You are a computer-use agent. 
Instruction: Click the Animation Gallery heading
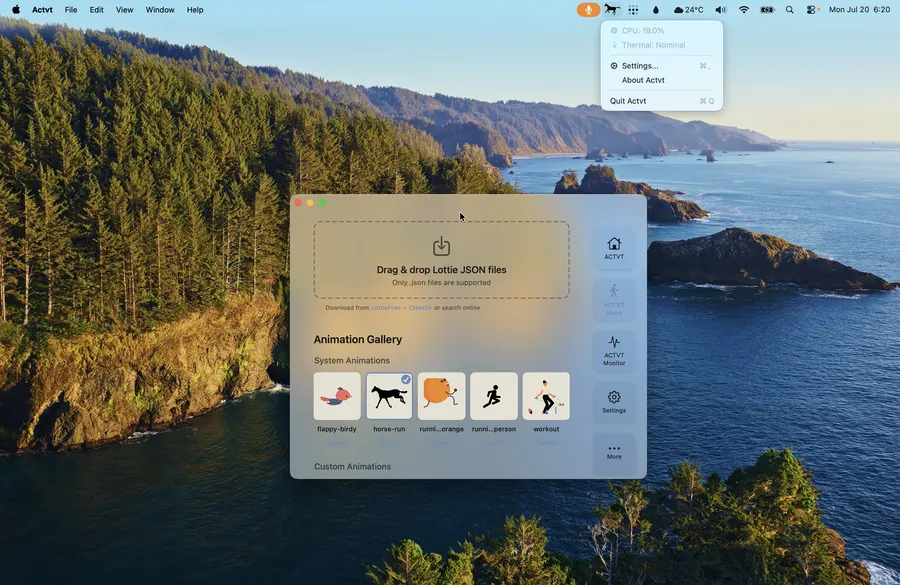[358, 339]
